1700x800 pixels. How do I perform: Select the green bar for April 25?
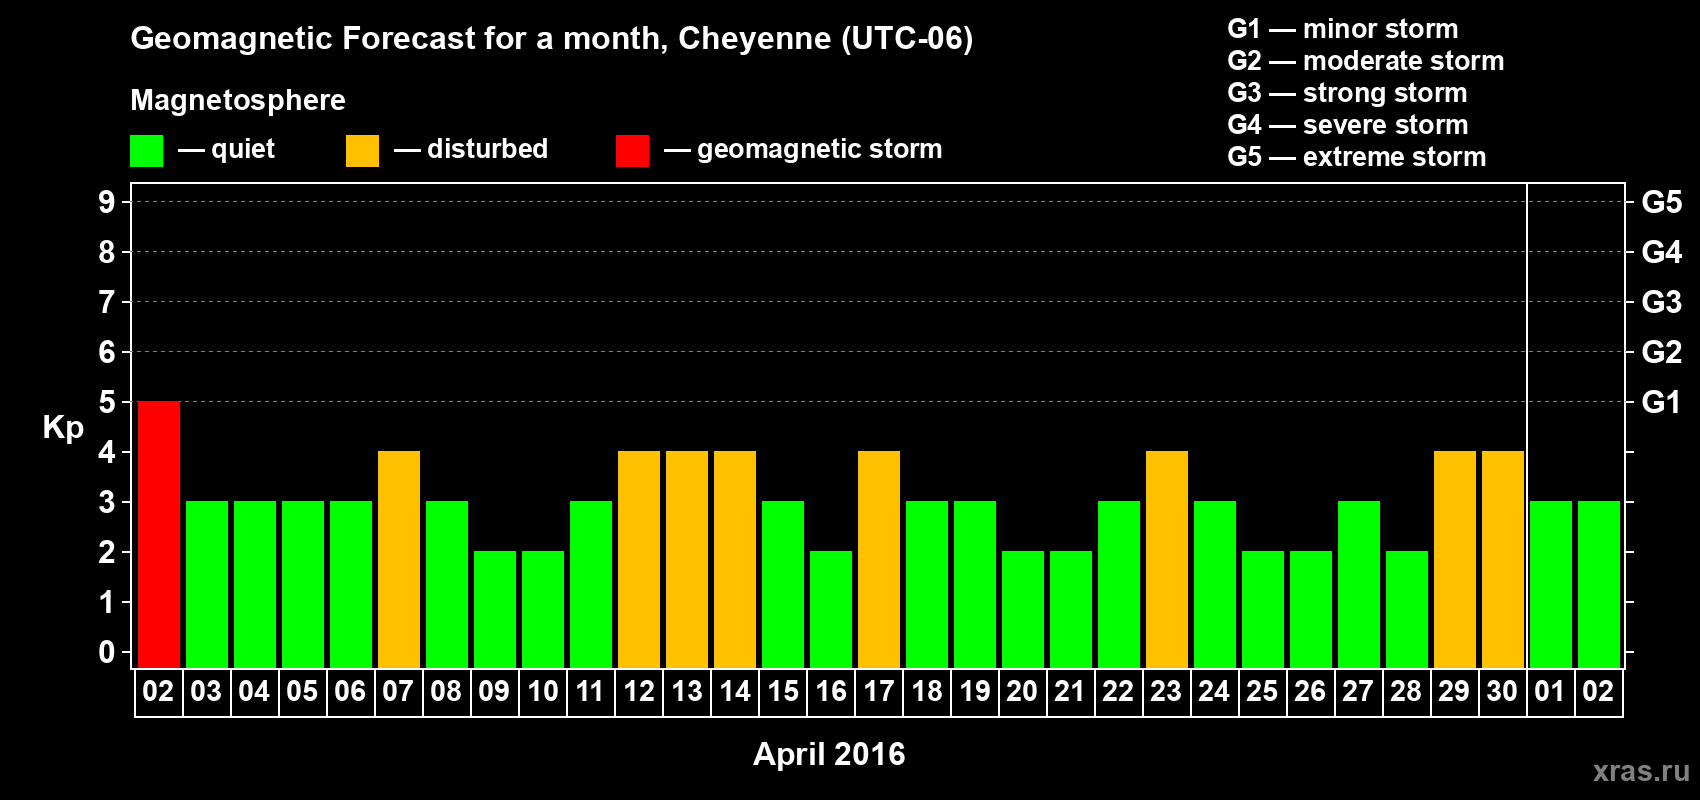1263,610
